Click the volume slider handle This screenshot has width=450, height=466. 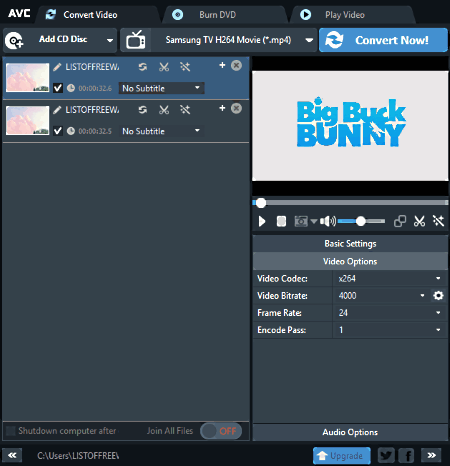361,221
